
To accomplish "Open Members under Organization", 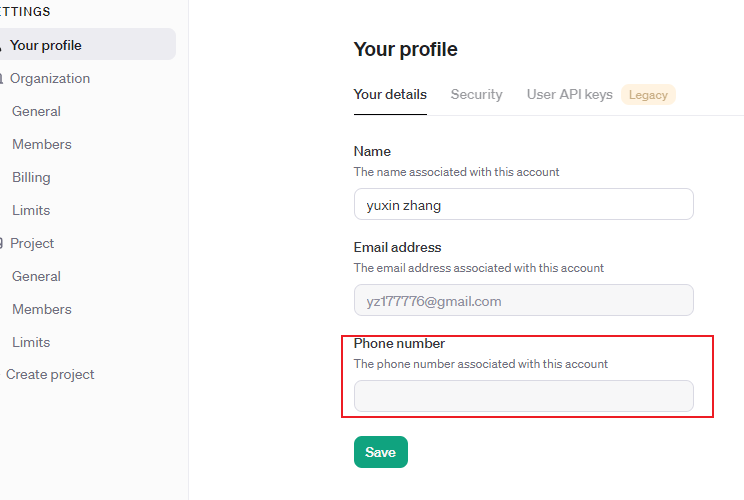I will point(42,144).
